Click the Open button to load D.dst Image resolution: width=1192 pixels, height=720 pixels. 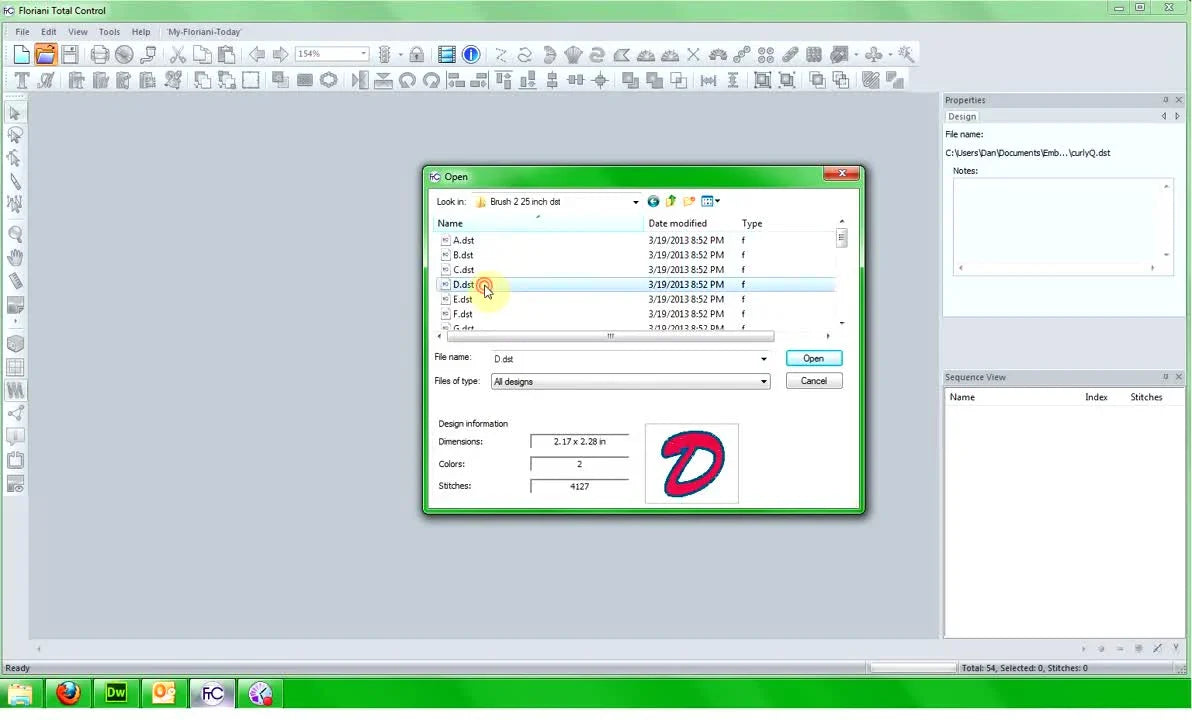[813, 357]
